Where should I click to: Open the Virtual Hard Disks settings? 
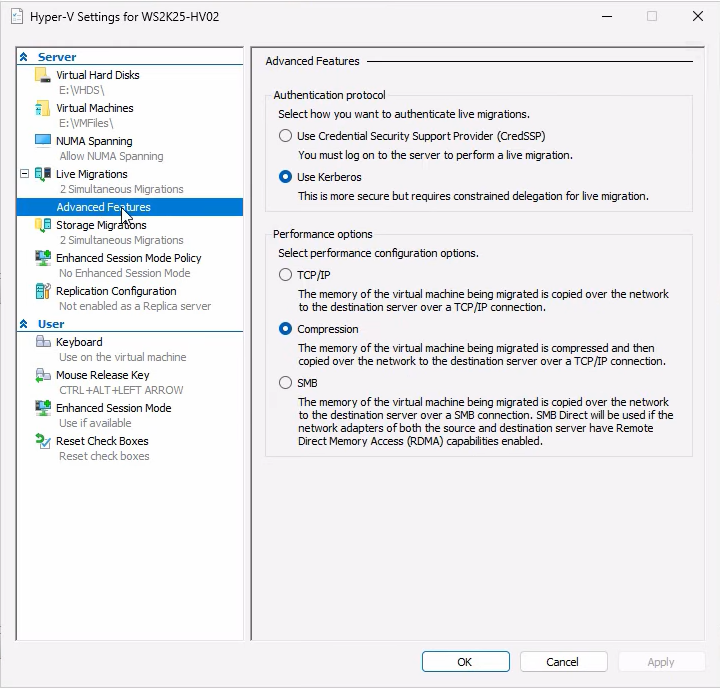coord(97,75)
